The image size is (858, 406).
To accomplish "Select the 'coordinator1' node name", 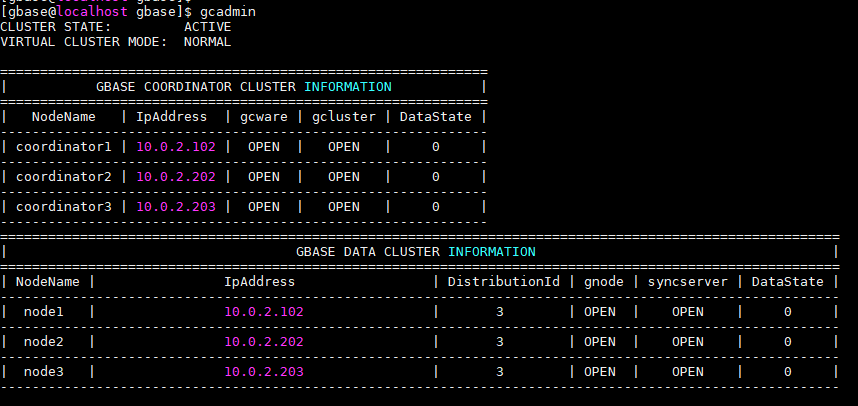I will (63, 147).
